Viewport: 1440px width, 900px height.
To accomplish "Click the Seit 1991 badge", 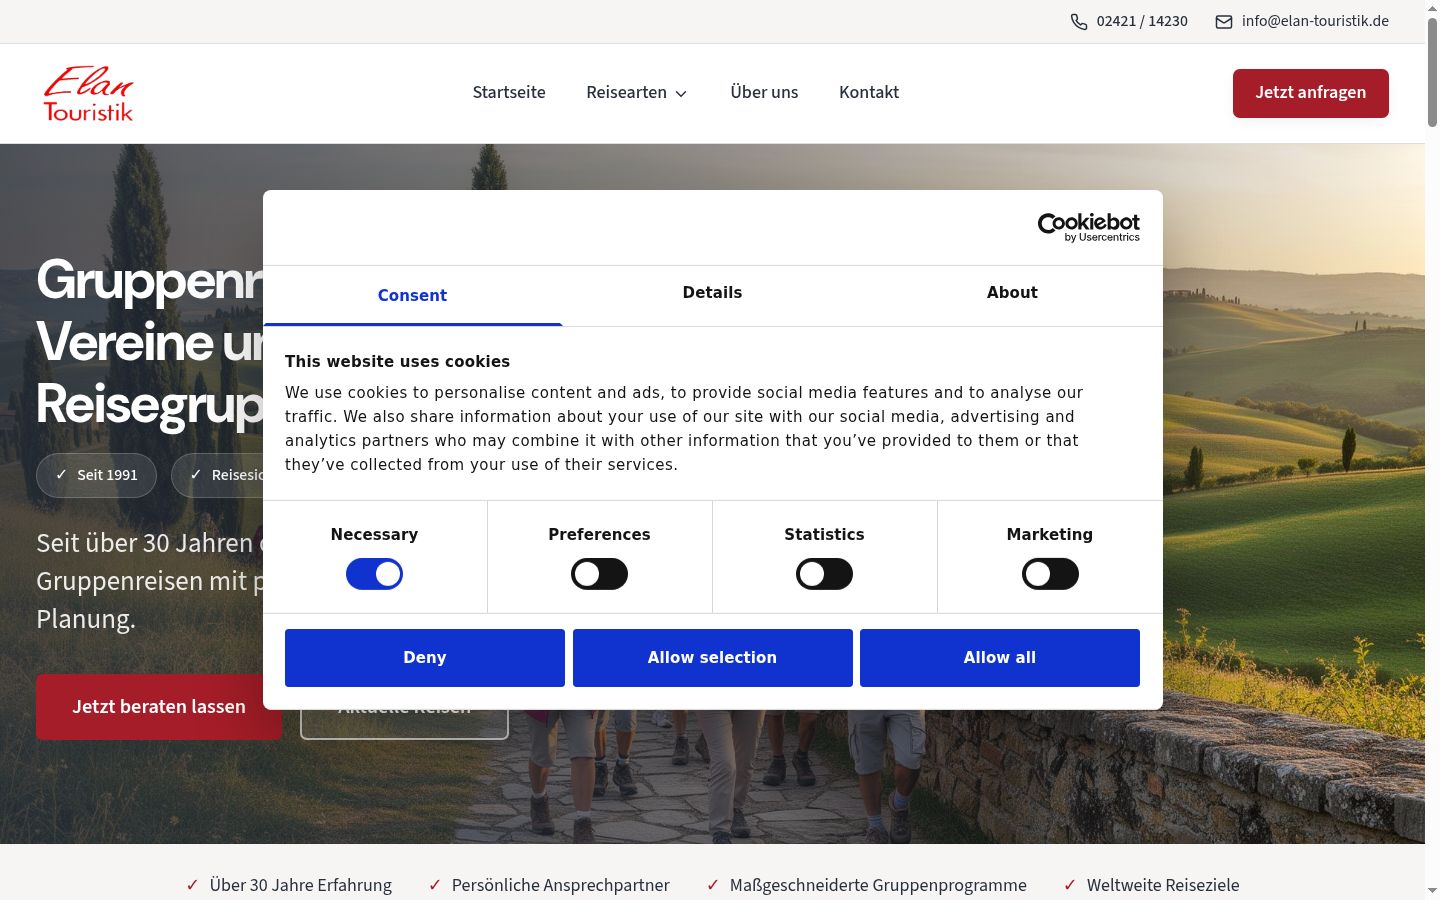I will point(96,475).
